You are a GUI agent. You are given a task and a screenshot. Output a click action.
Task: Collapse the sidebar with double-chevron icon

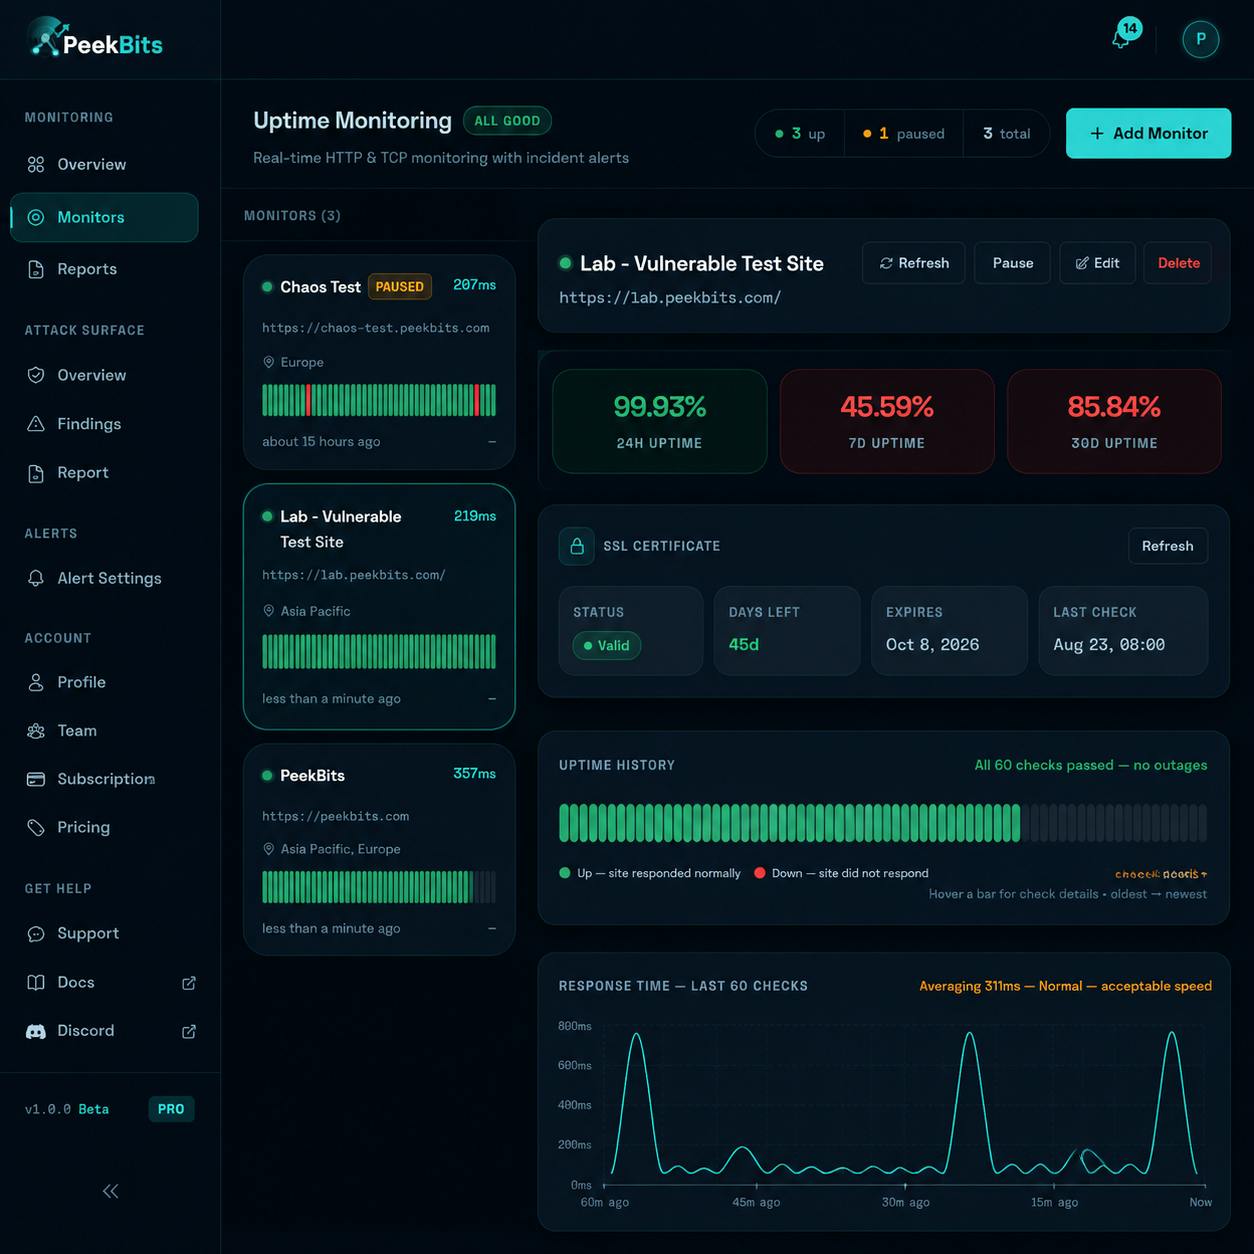[110, 1190]
